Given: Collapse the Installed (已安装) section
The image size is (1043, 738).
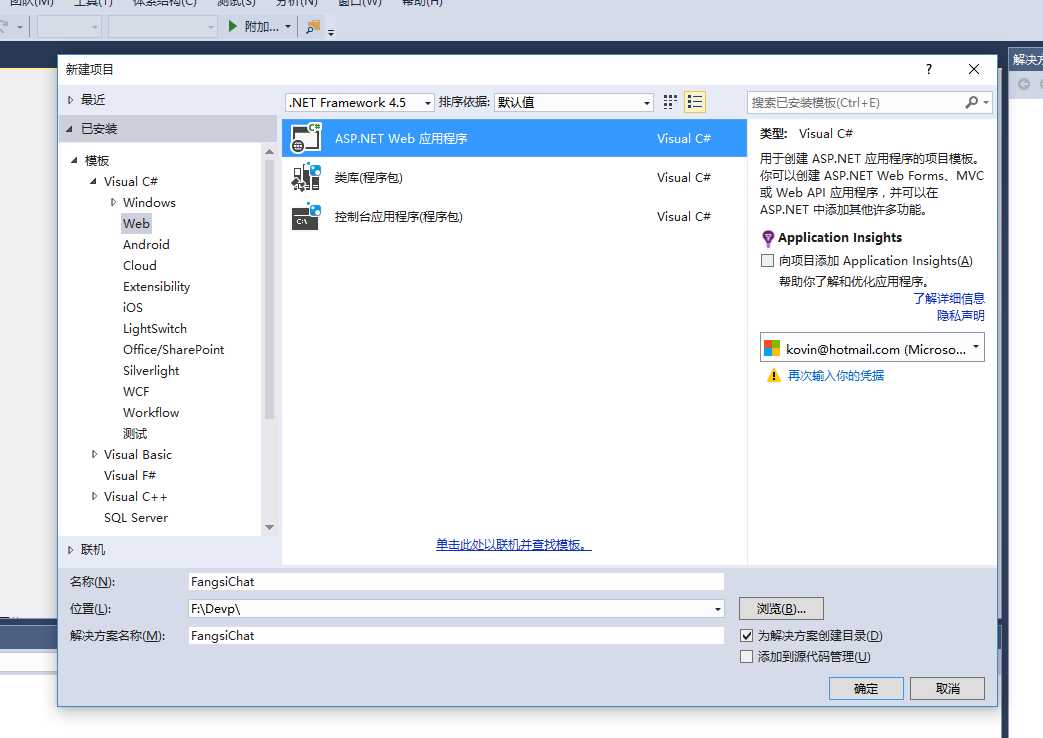Looking at the screenshot, I should [69, 128].
